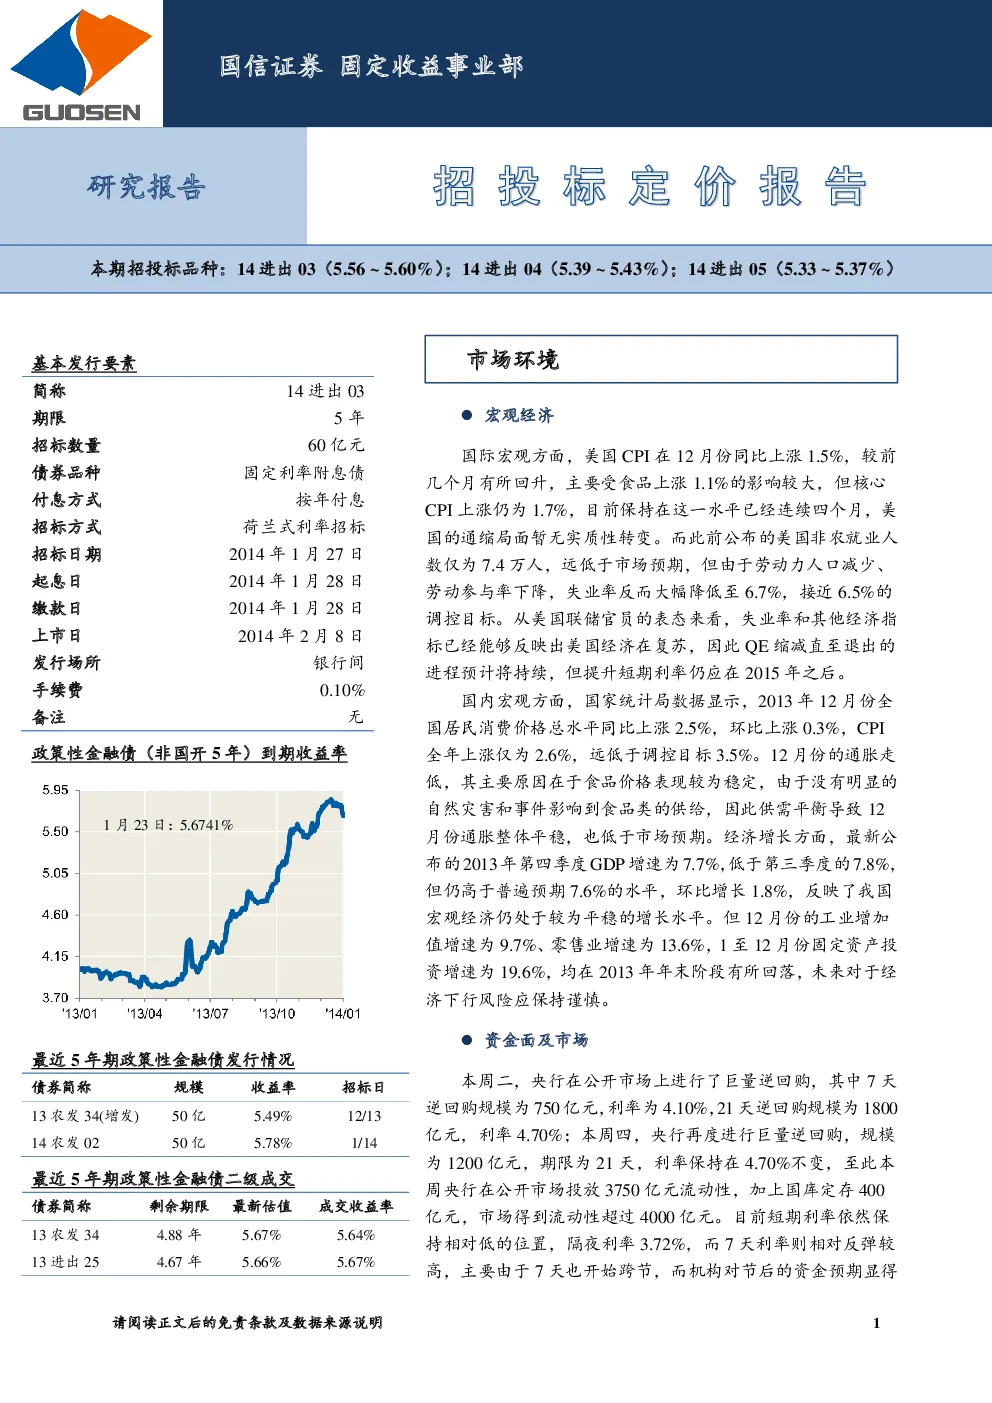Click the 发行场所 value 银行间
The width and height of the screenshot is (992, 1403).
tap(339, 663)
